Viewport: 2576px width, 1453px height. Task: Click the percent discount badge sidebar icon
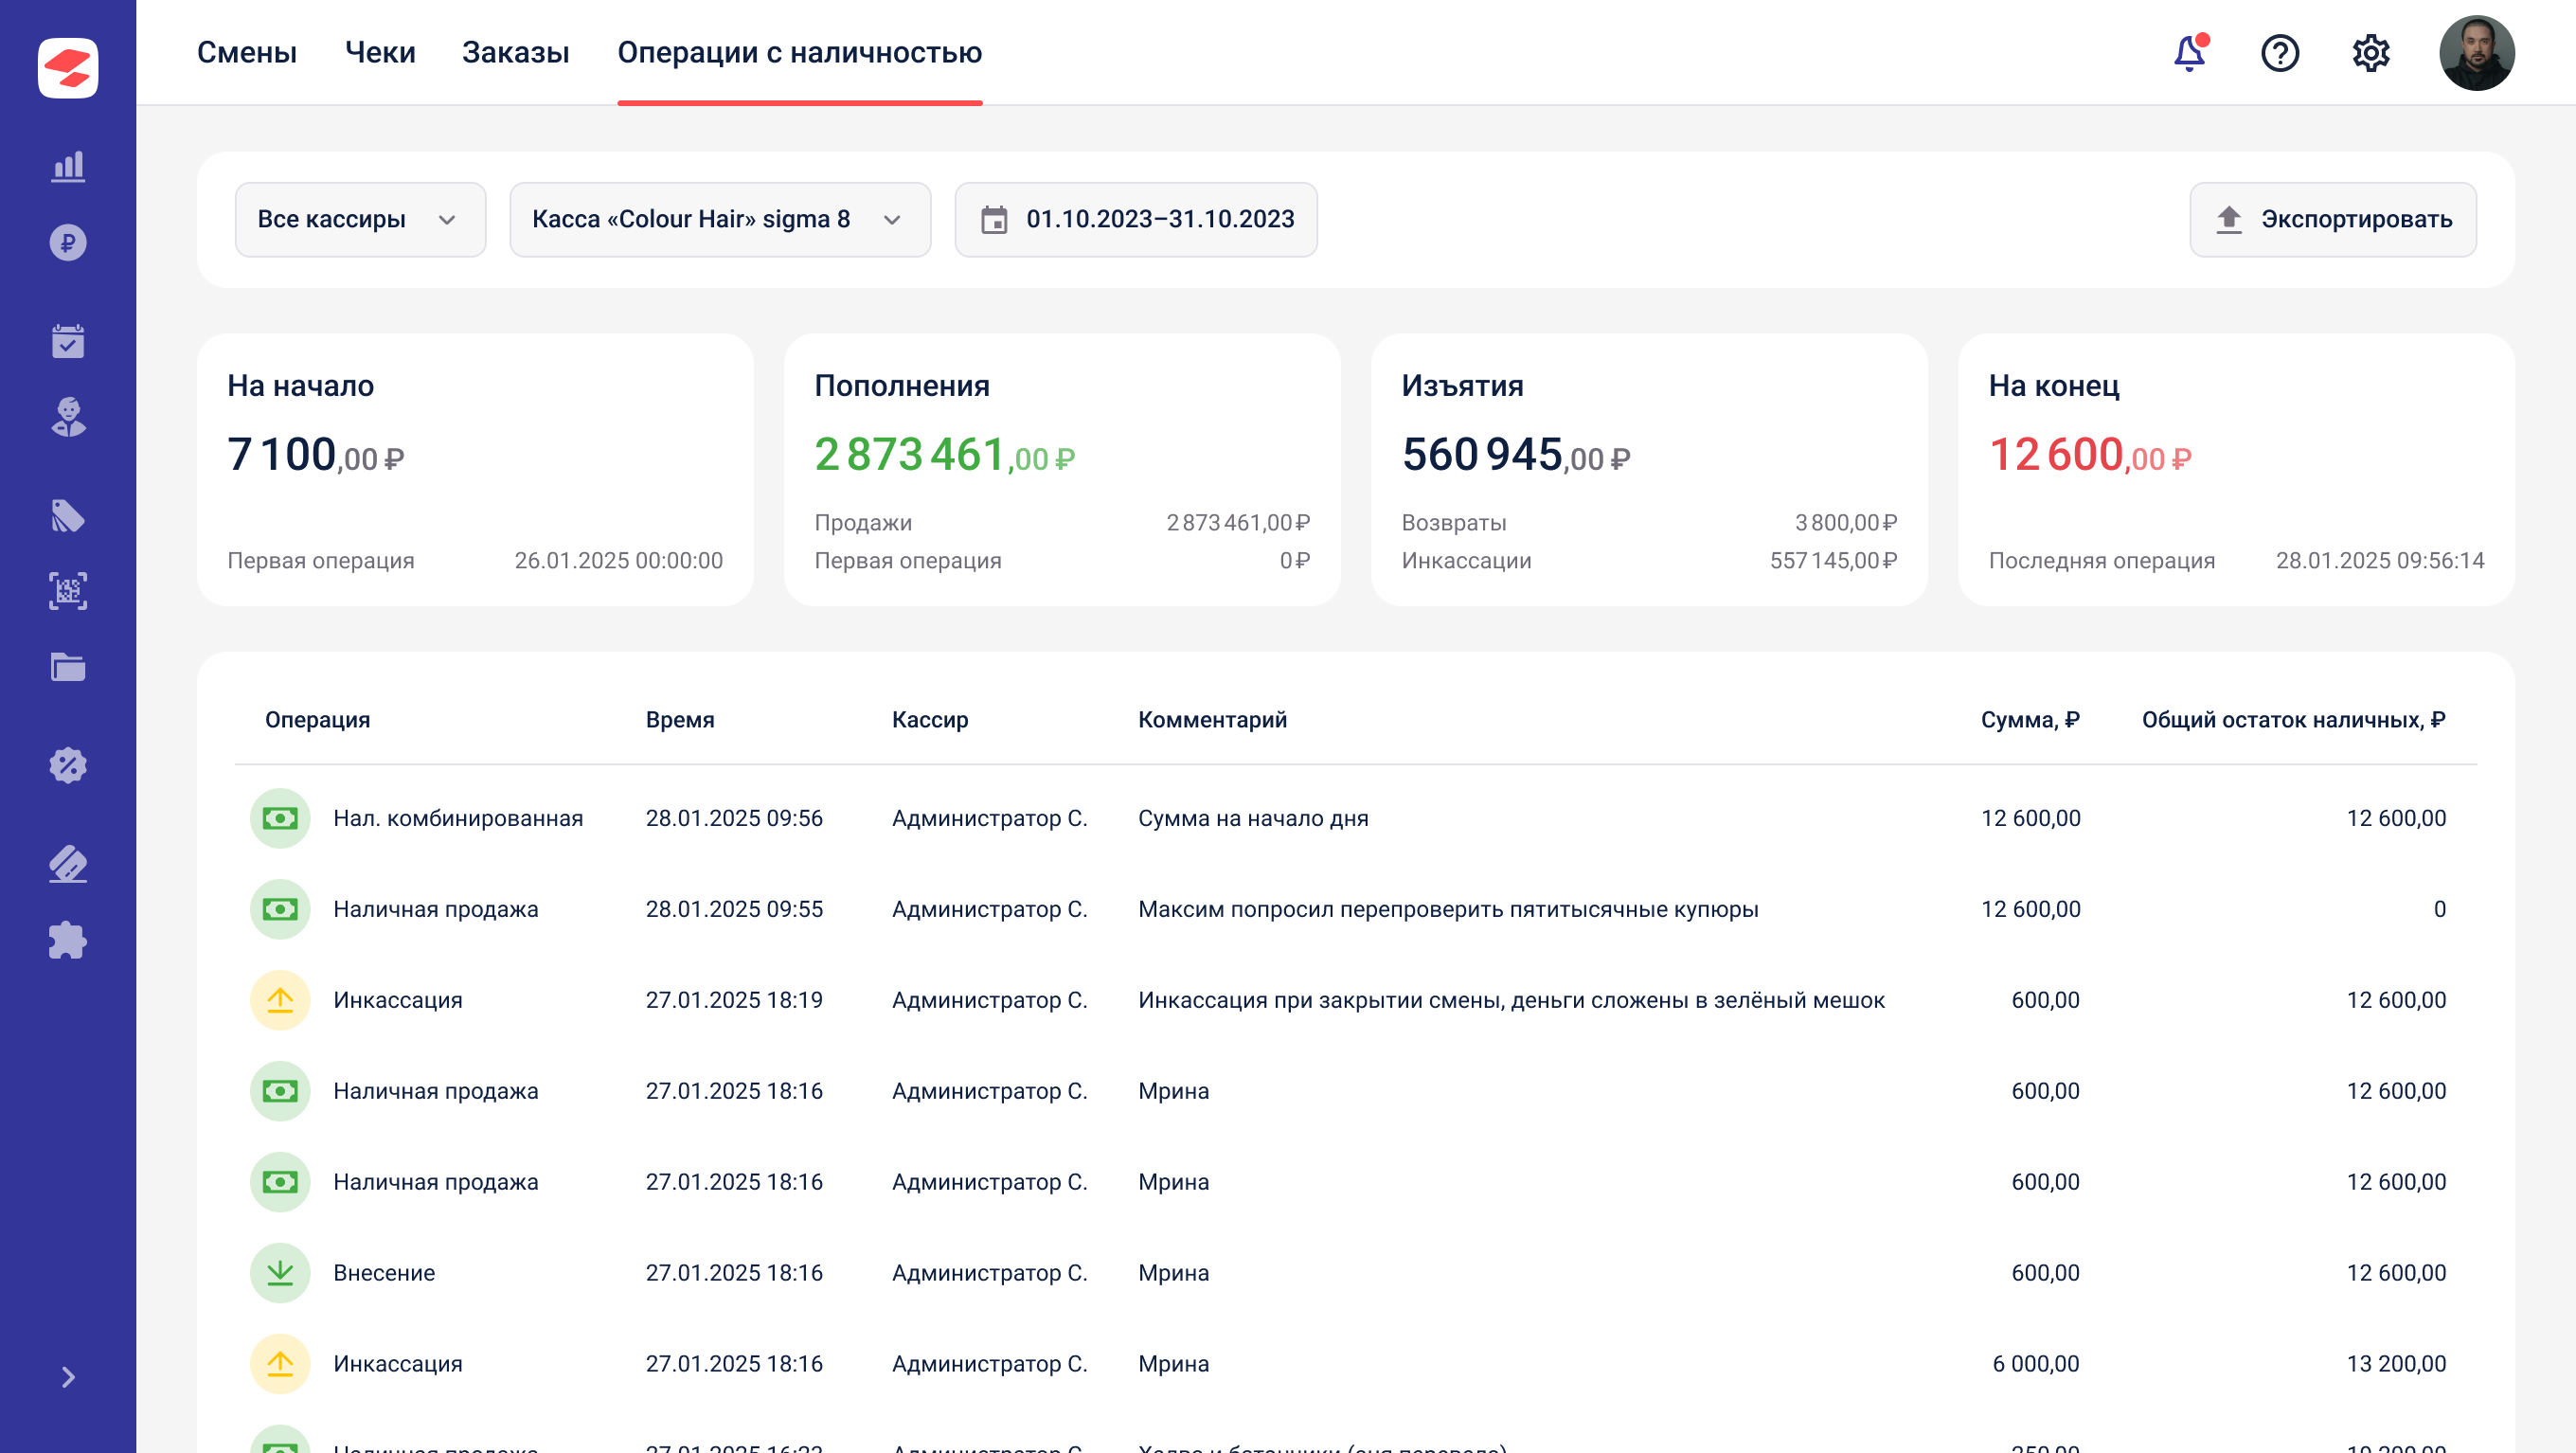pyautogui.click(x=68, y=765)
